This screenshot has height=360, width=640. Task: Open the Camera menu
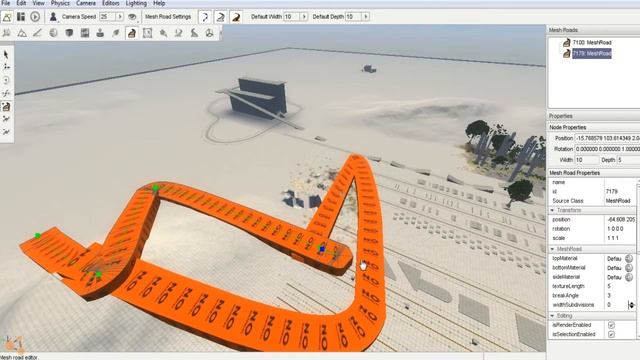[x=86, y=3]
